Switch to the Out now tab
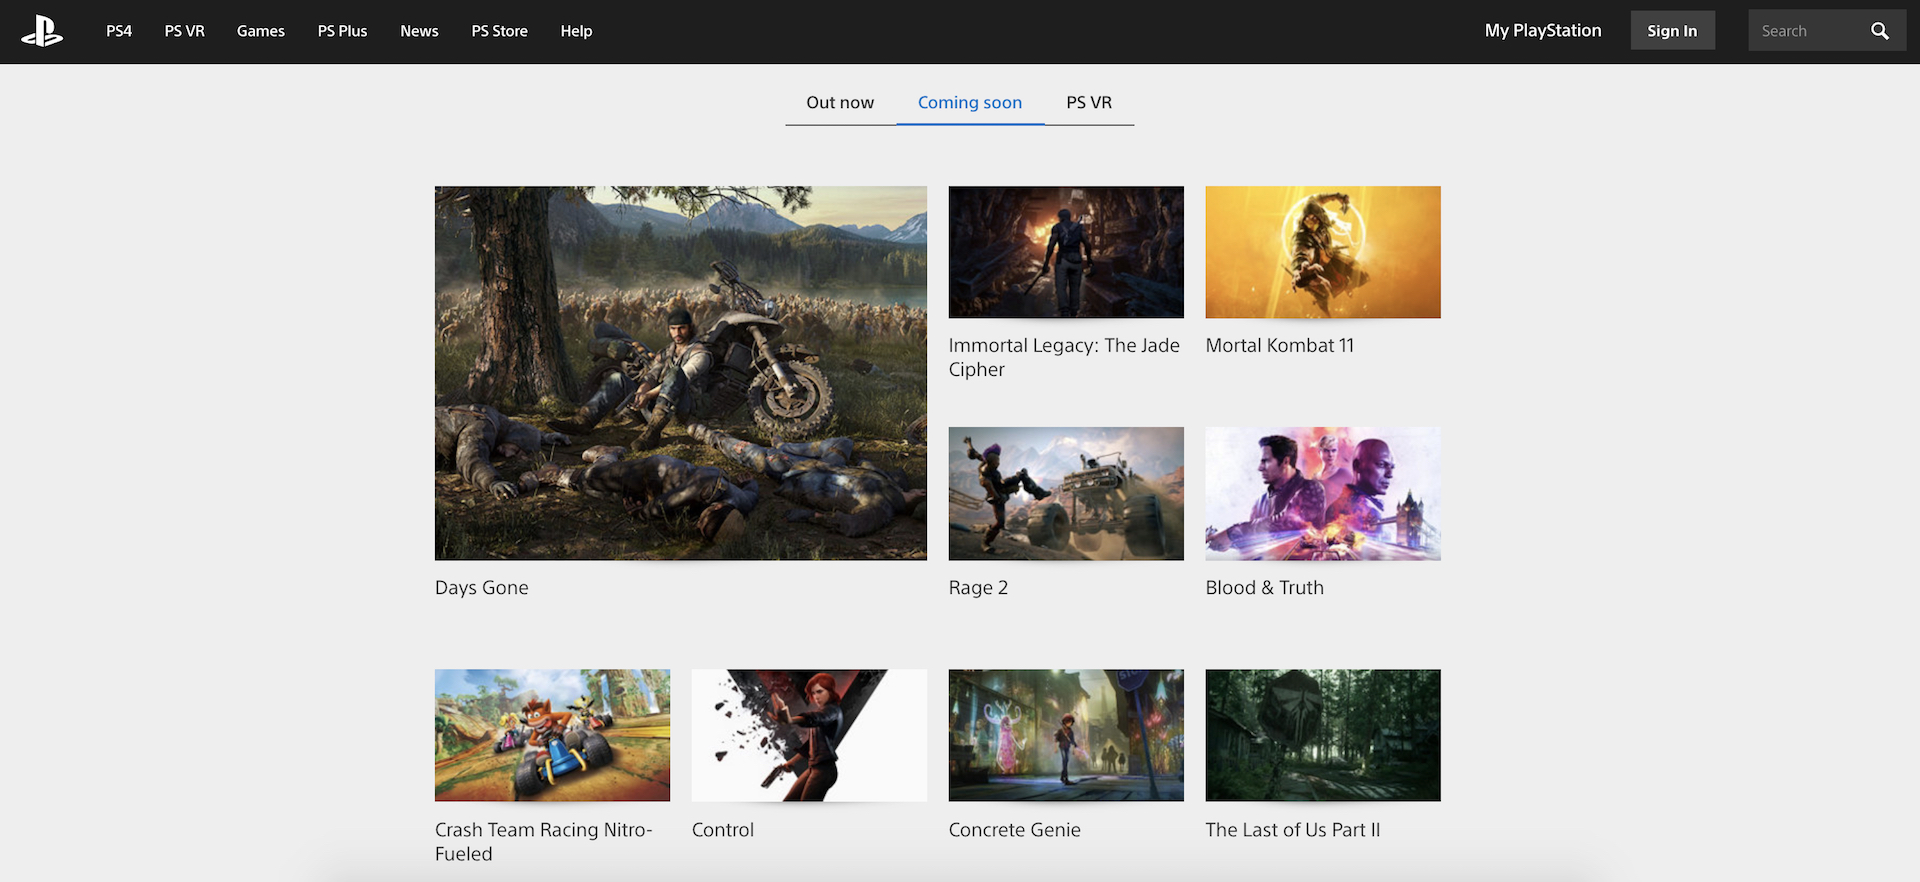Screen dimensions: 1920x882 [840, 103]
